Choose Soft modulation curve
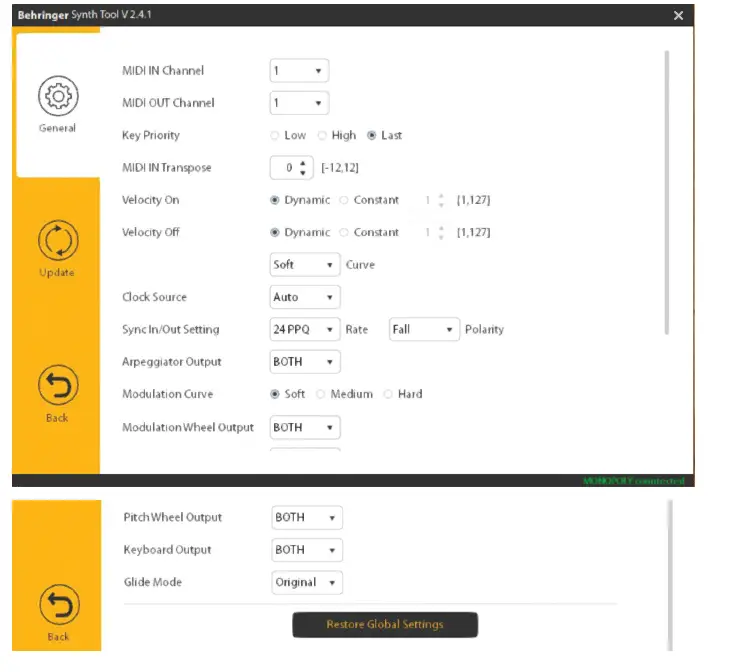745x672 pixels. point(275,394)
